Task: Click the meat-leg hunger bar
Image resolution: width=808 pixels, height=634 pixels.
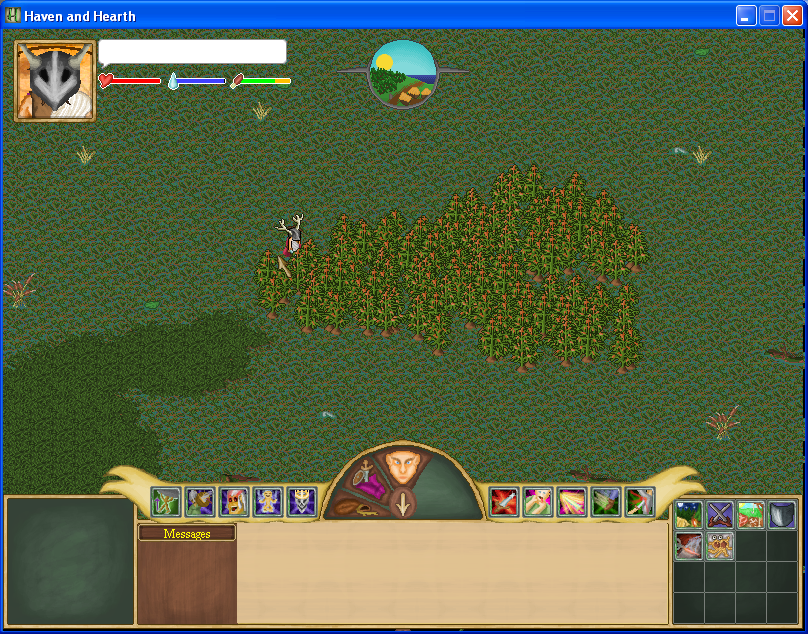Action: (x=260, y=80)
